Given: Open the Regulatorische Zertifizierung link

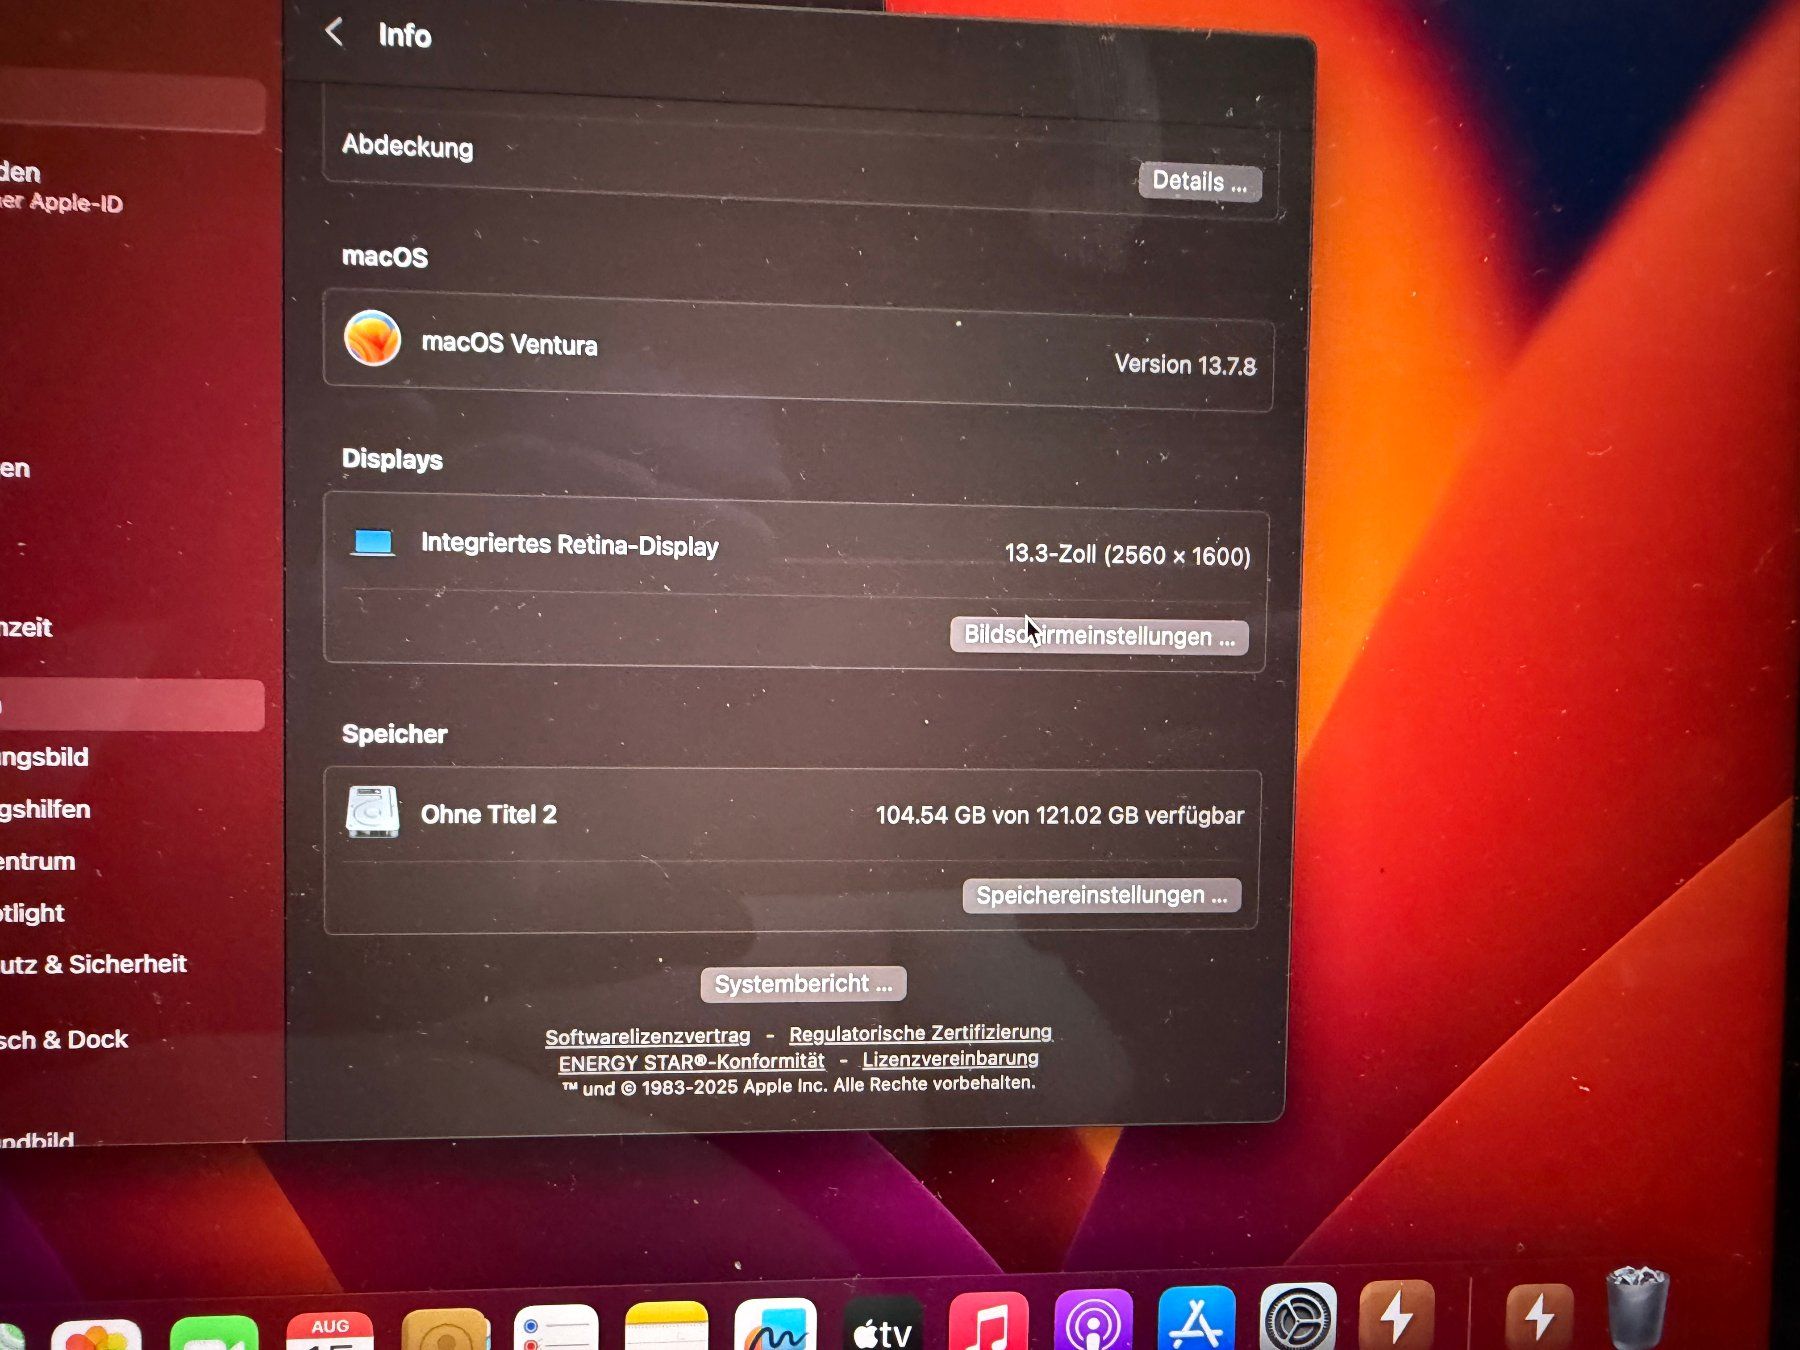Looking at the screenshot, I should coord(920,1032).
